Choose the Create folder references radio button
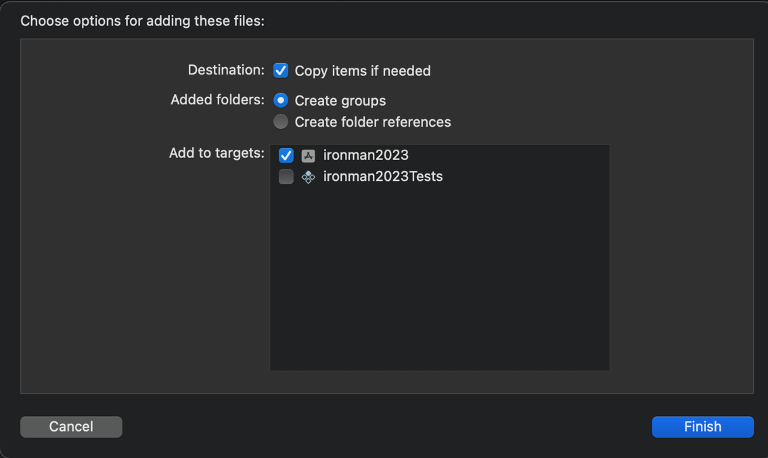Image resolution: width=768 pixels, height=458 pixels. (x=281, y=122)
